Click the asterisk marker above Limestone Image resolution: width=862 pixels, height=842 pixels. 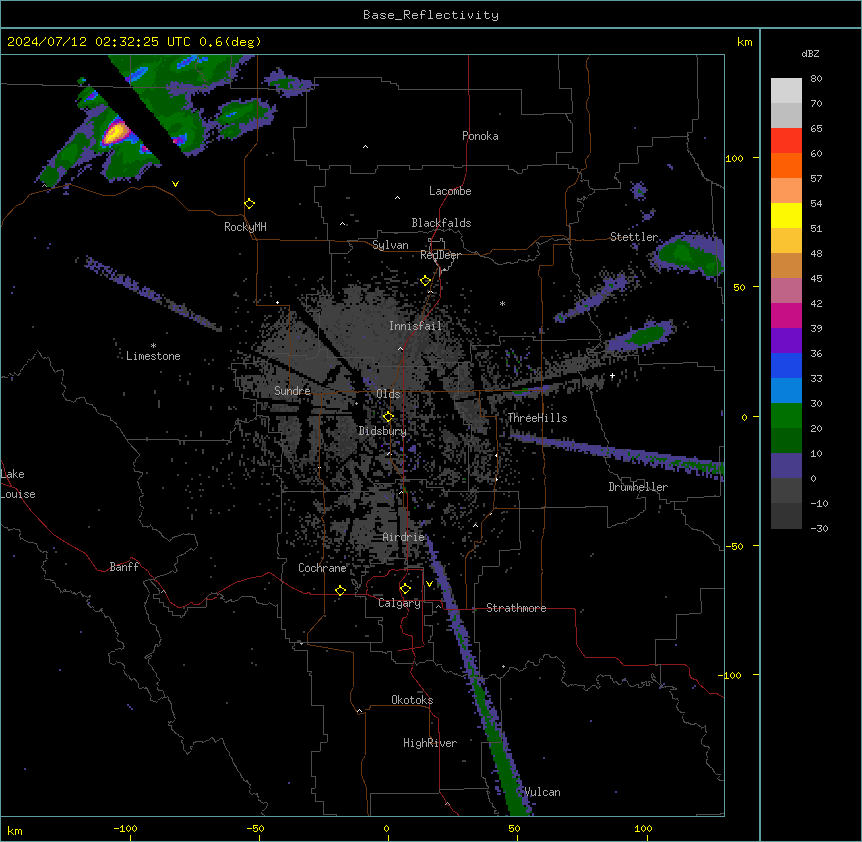(x=153, y=345)
